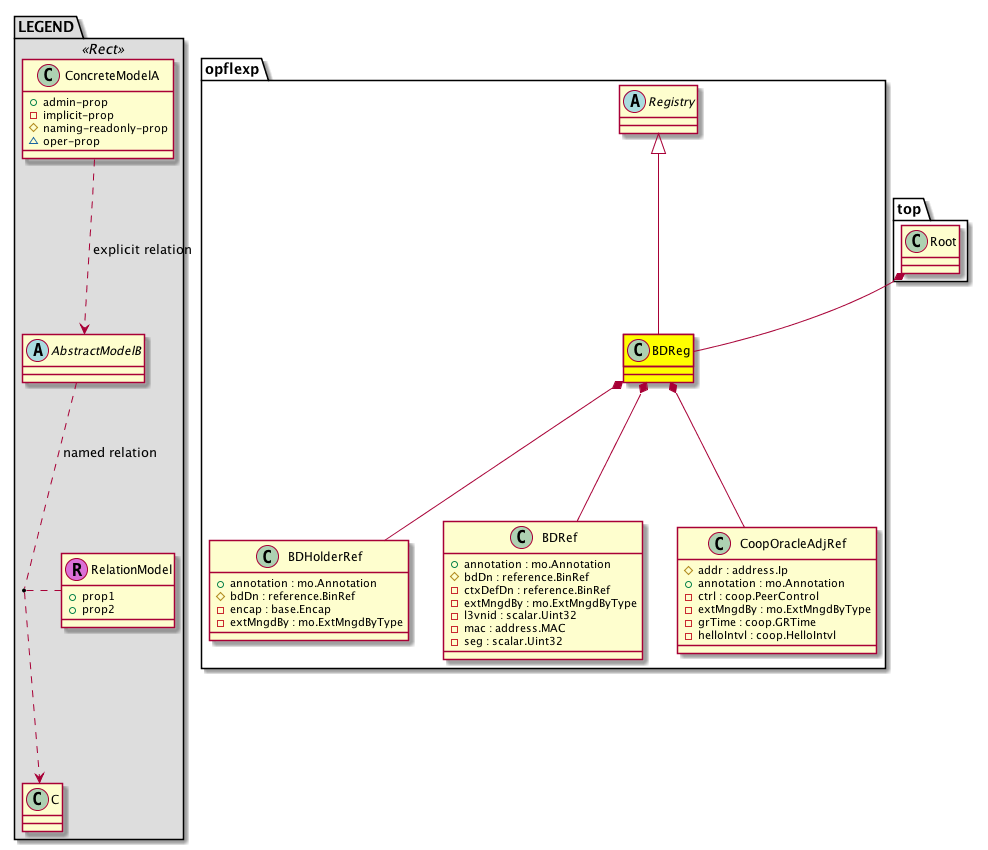This screenshot has width=988, height=850.
Task: Click the "explicit relation" label
Action: (141, 249)
